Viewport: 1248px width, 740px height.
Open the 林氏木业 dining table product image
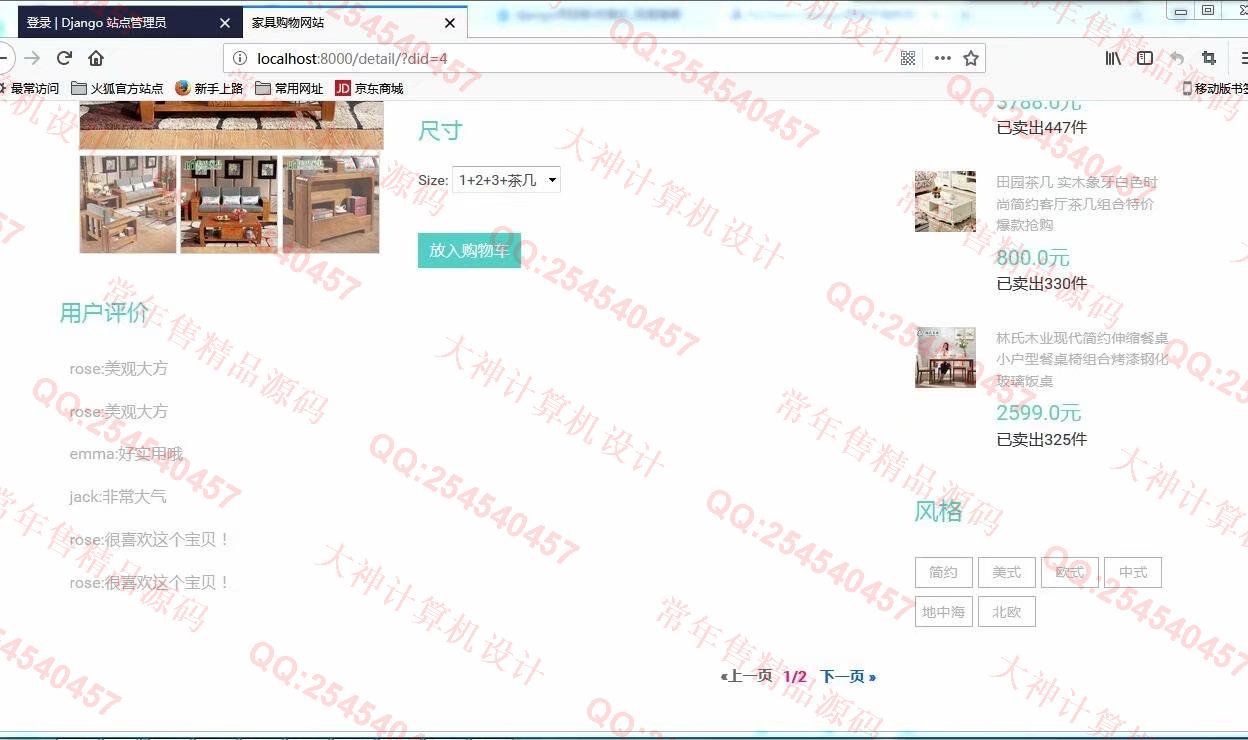pos(945,357)
